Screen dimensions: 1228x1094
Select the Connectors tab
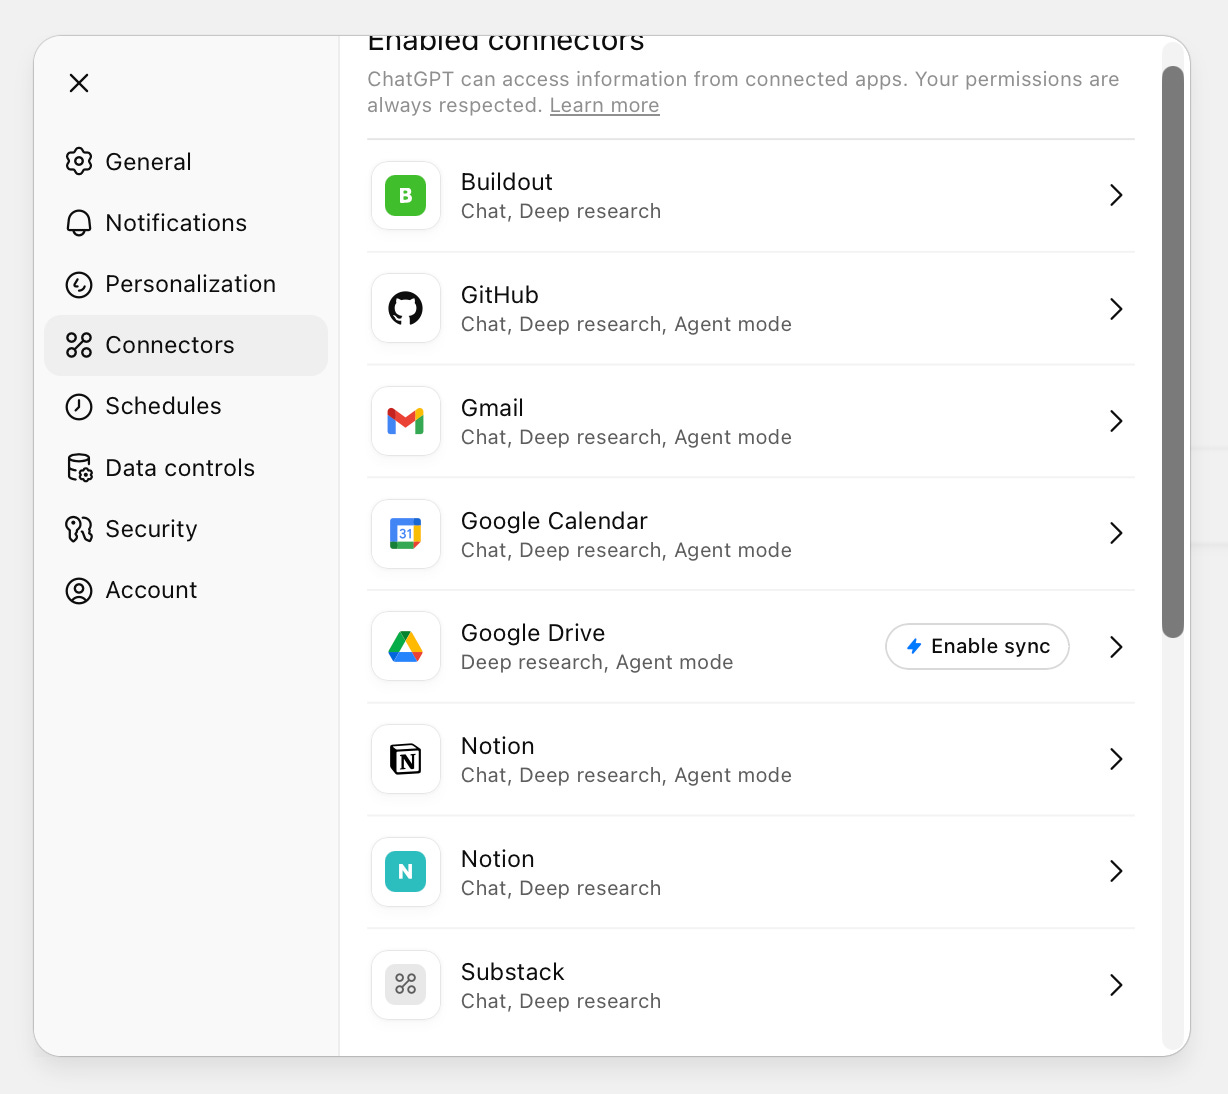tap(186, 345)
